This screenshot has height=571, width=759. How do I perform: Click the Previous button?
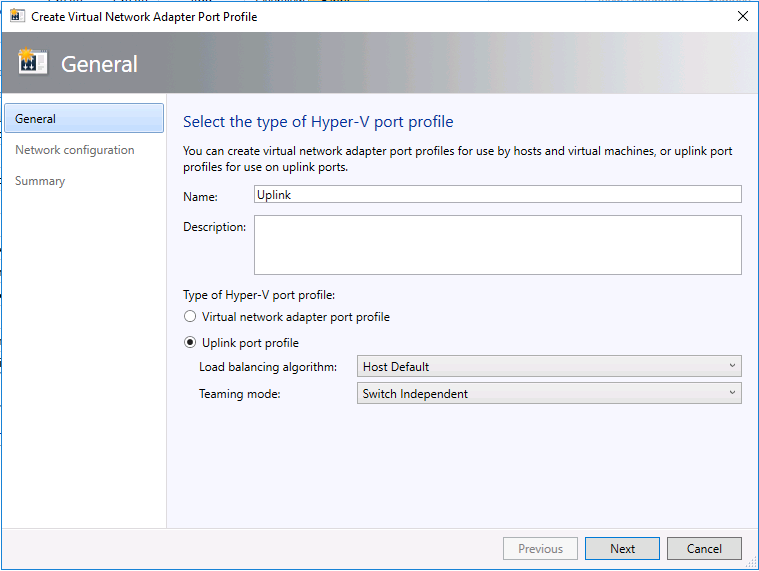pos(540,548)
